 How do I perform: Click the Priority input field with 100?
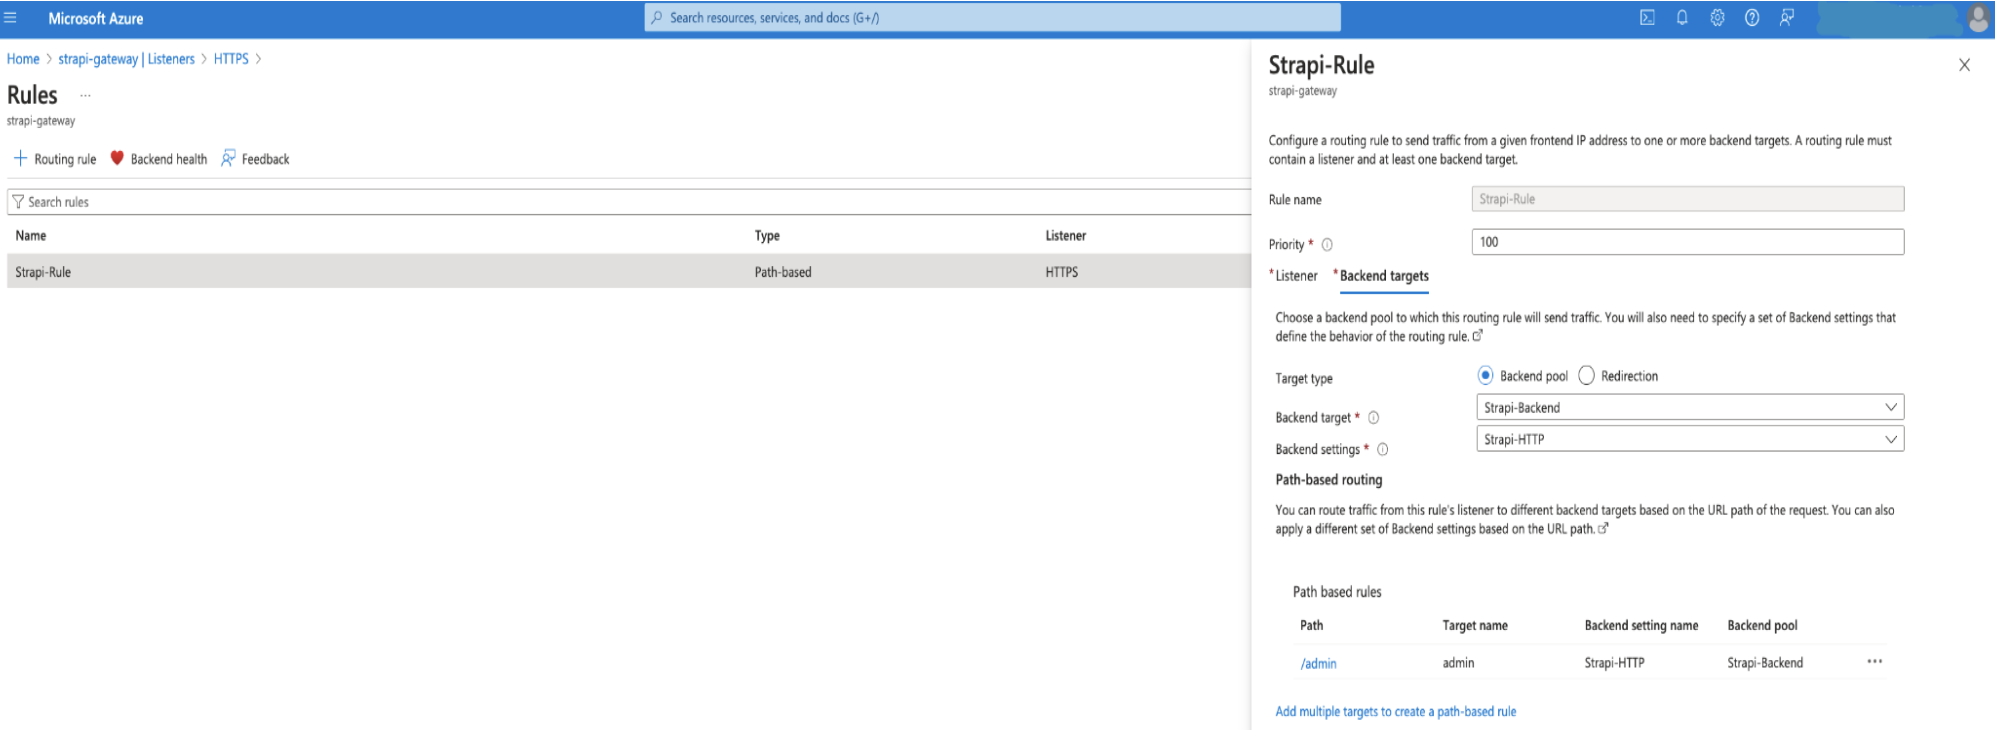[1688, 242]
